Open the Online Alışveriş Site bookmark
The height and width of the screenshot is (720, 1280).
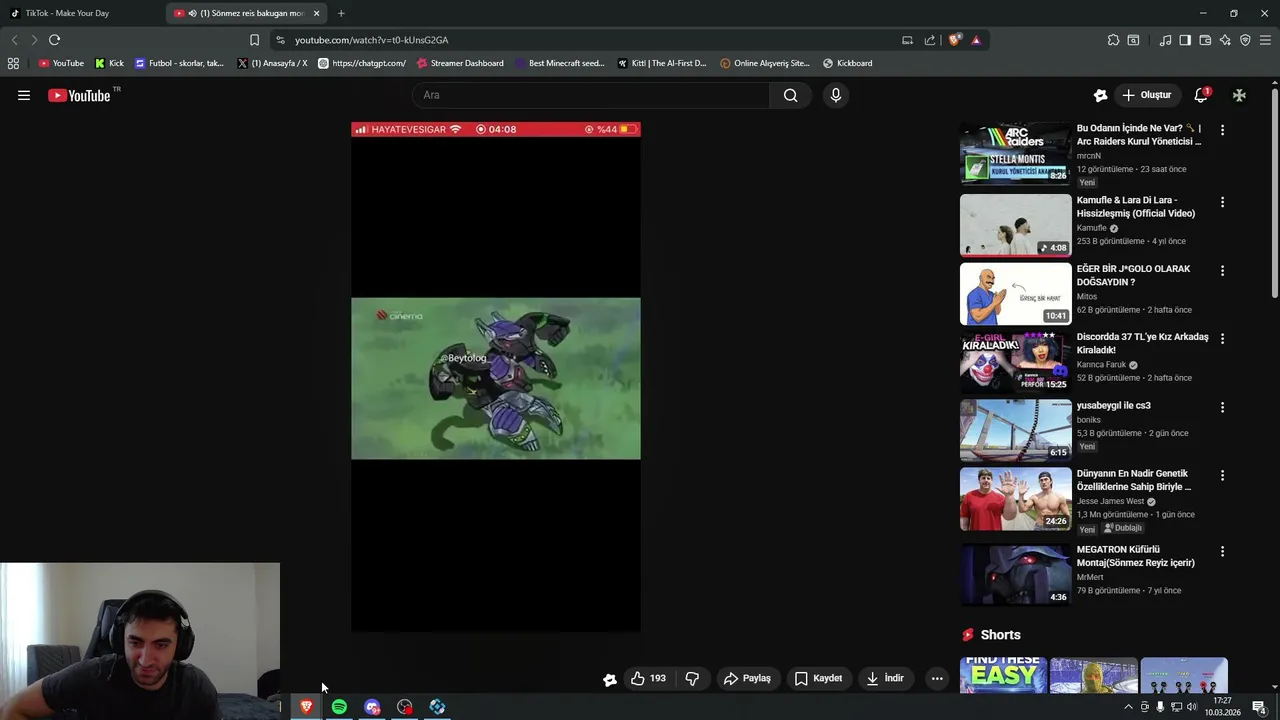tap(765, 63)
